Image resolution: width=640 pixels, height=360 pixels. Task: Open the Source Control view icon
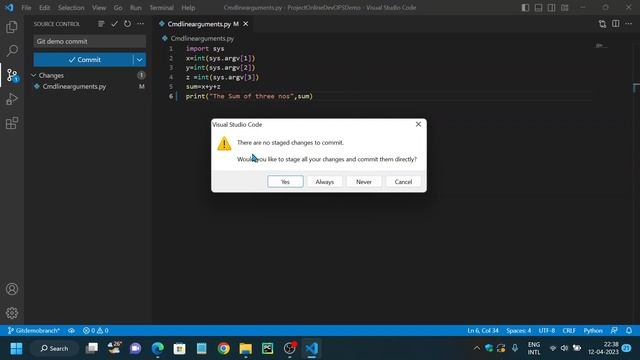pos(12,75)
